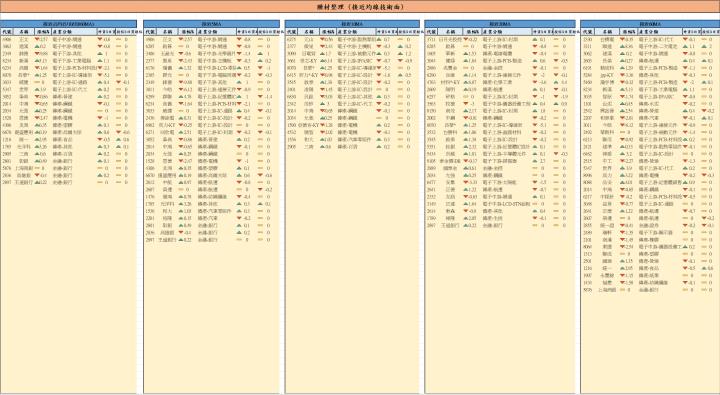
Task: Select the 接近5MA group header
Action: 211,24
